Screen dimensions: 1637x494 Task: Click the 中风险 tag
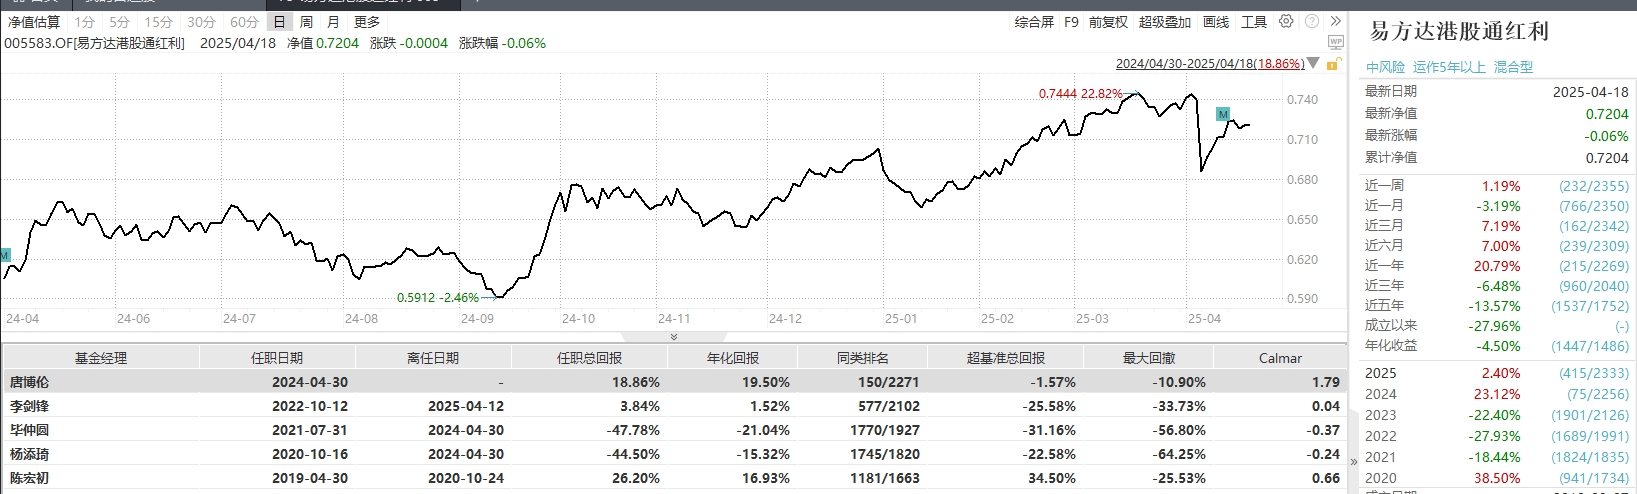click(1385, 67)
